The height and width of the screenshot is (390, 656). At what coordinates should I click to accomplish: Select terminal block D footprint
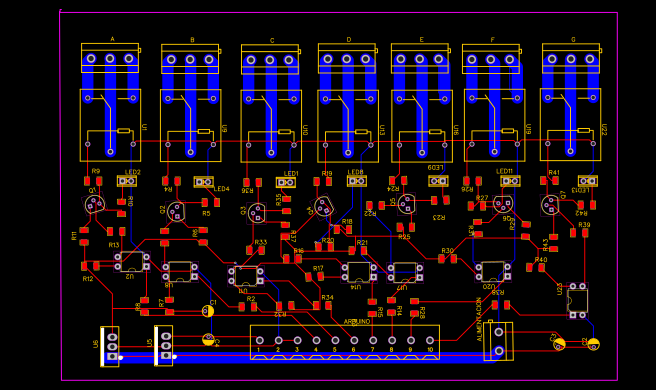pos(347,59)
